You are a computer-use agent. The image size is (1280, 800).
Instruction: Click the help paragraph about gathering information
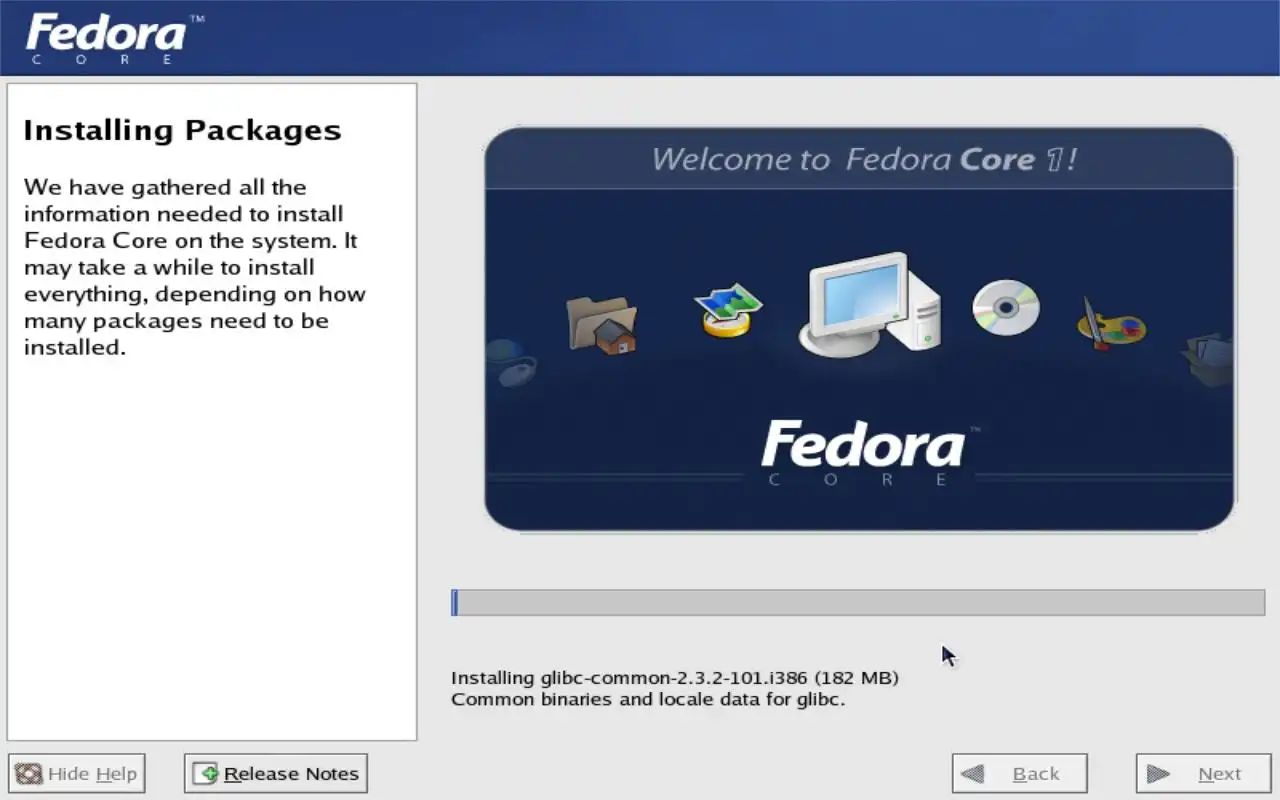[195, 267]
